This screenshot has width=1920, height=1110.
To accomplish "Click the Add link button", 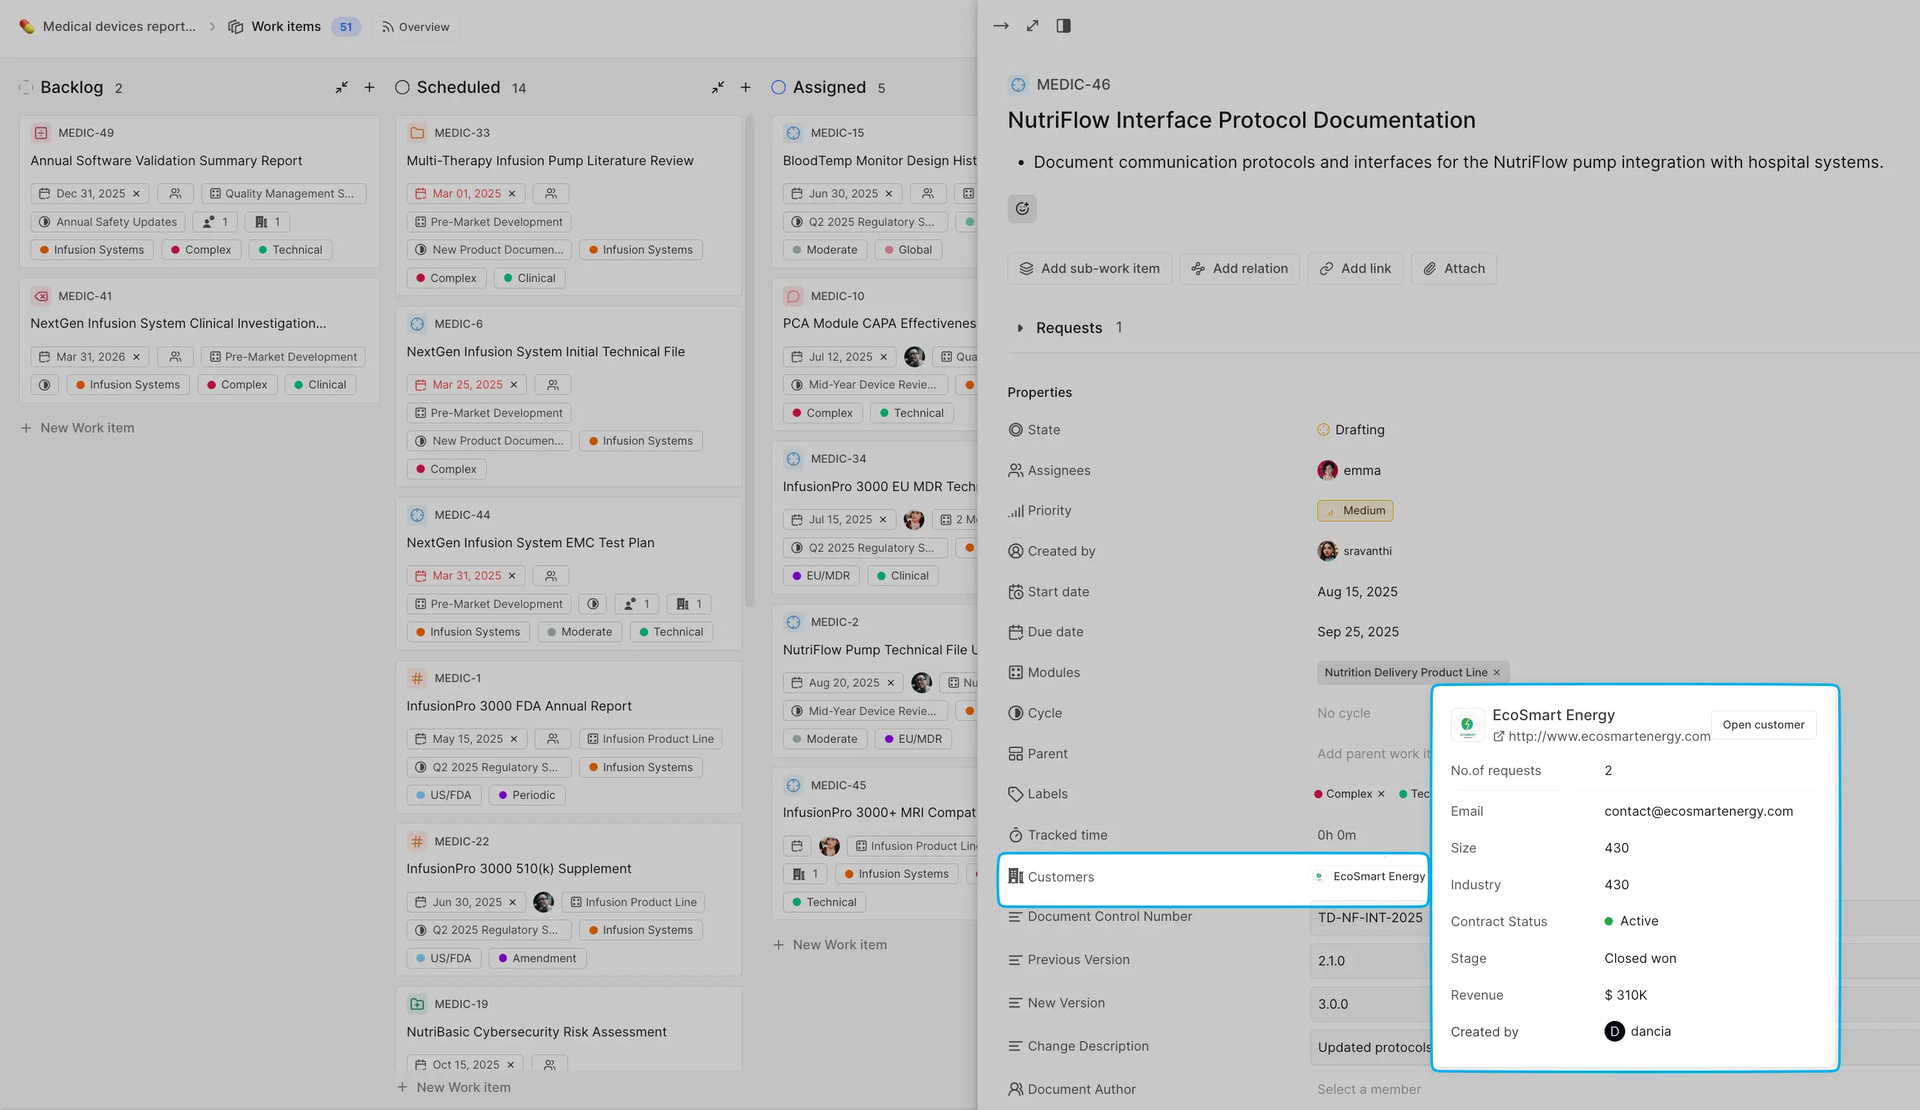I will (1355, 269).
